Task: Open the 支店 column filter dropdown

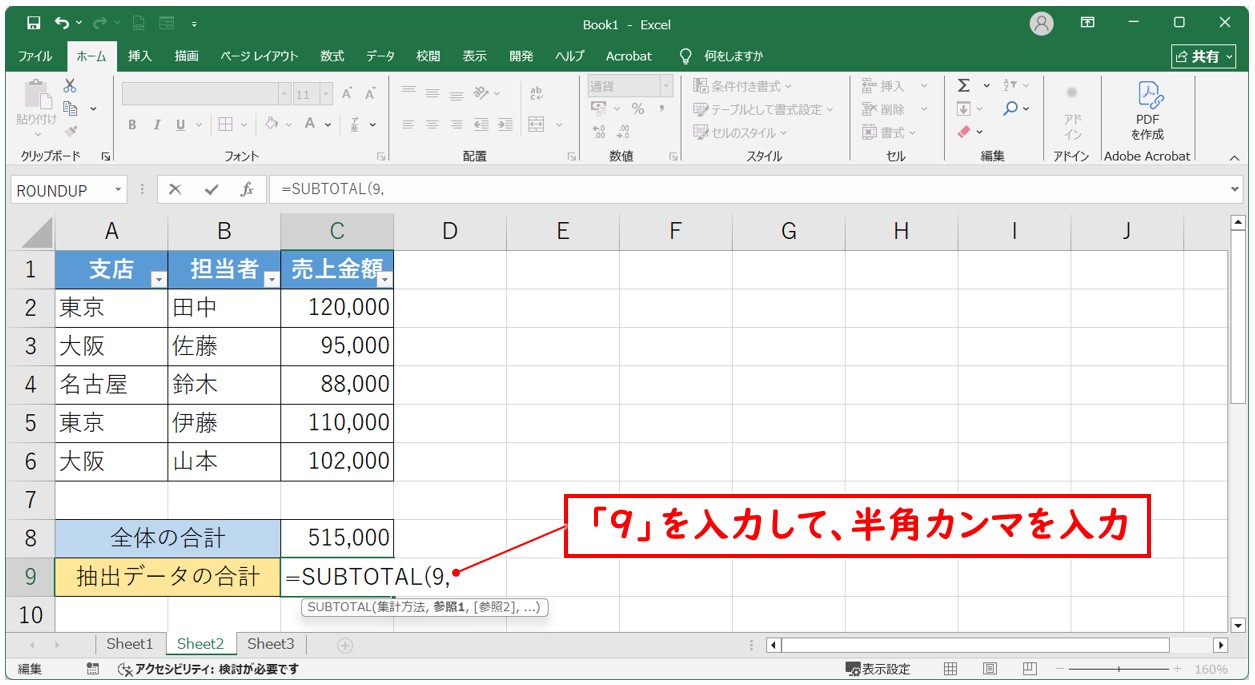Action: (x=158, y=280)
